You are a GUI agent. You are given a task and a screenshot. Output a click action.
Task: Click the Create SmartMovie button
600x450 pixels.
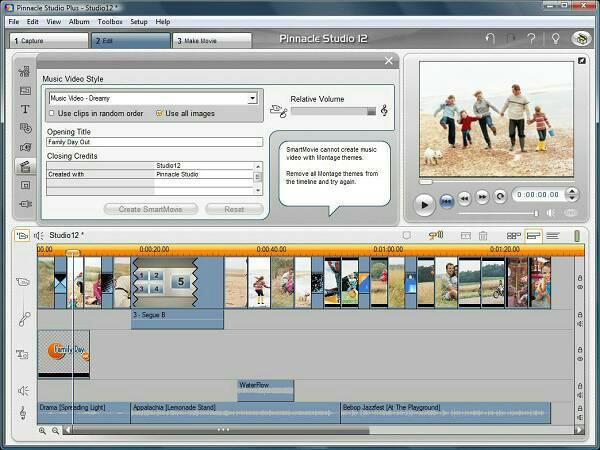(x=151, y=209)
